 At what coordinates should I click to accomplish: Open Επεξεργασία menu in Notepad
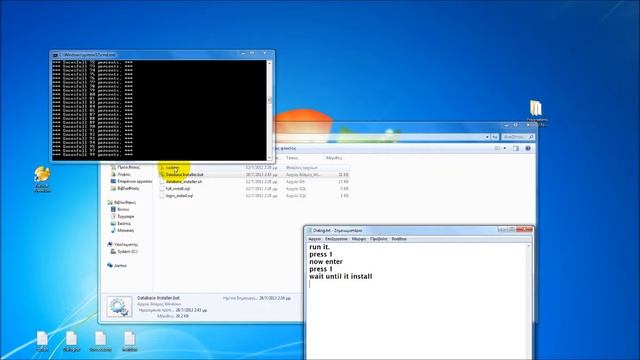coord(336,239)
